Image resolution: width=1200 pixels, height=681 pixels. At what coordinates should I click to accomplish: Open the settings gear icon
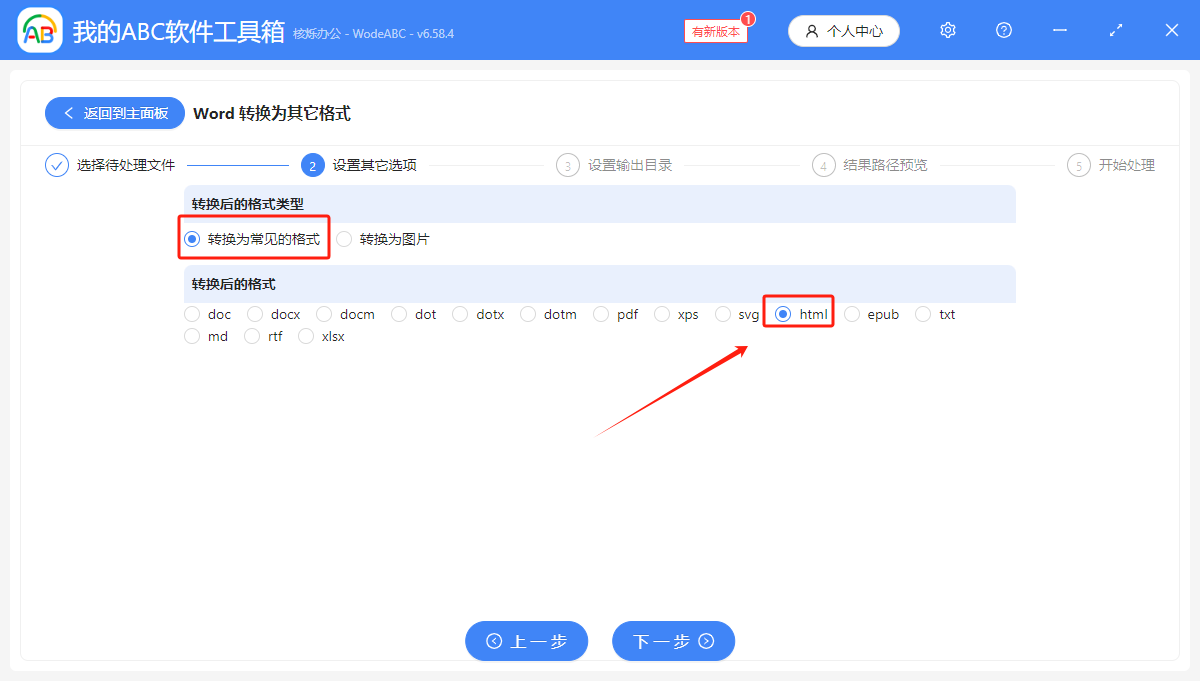coord(947,30)
